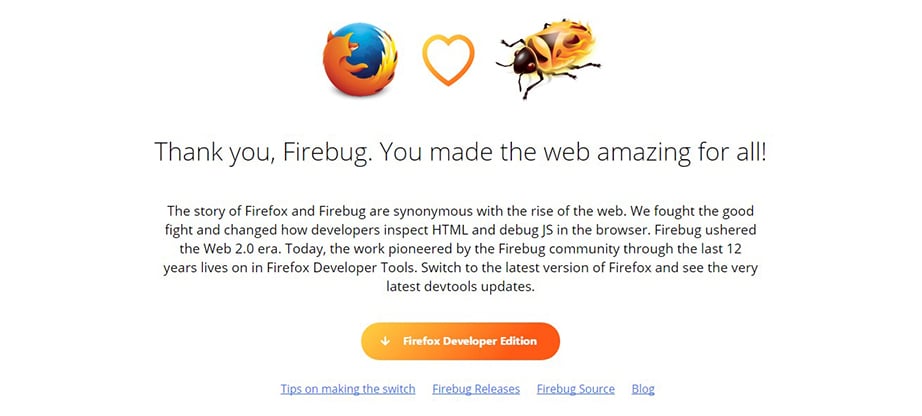Visit the Blog link
The height and width of the screenshot is (416, 922).
[x=643, y=389]
